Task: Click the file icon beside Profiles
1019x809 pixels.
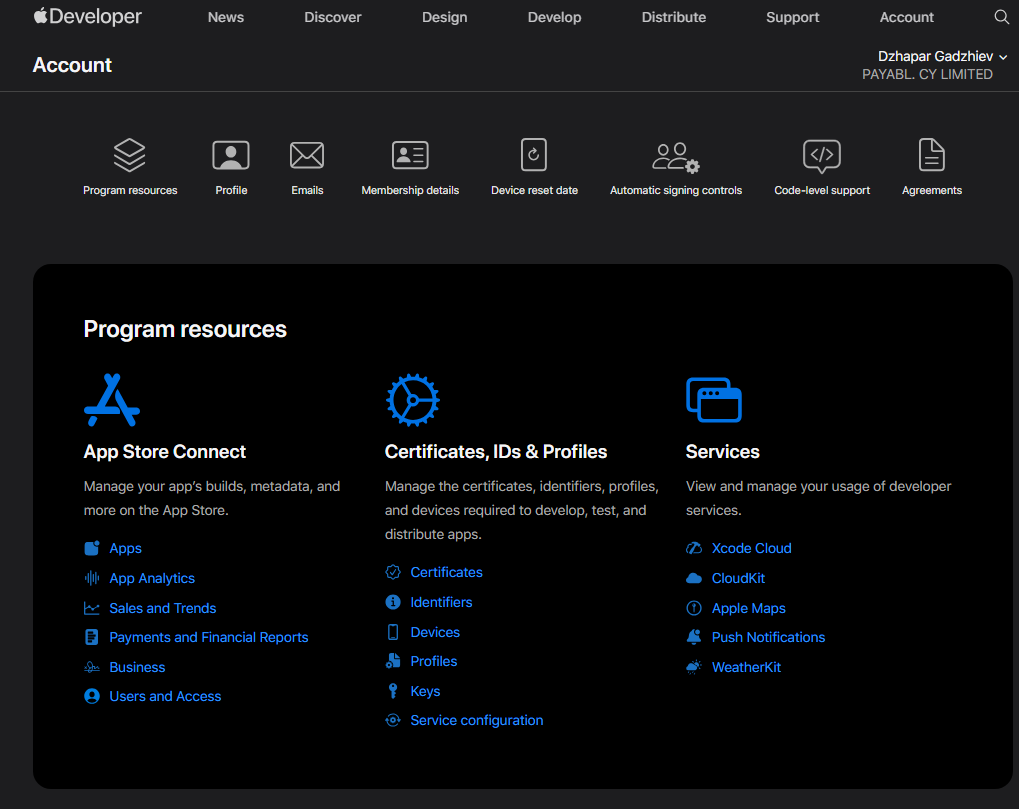Action: [393, 661]
